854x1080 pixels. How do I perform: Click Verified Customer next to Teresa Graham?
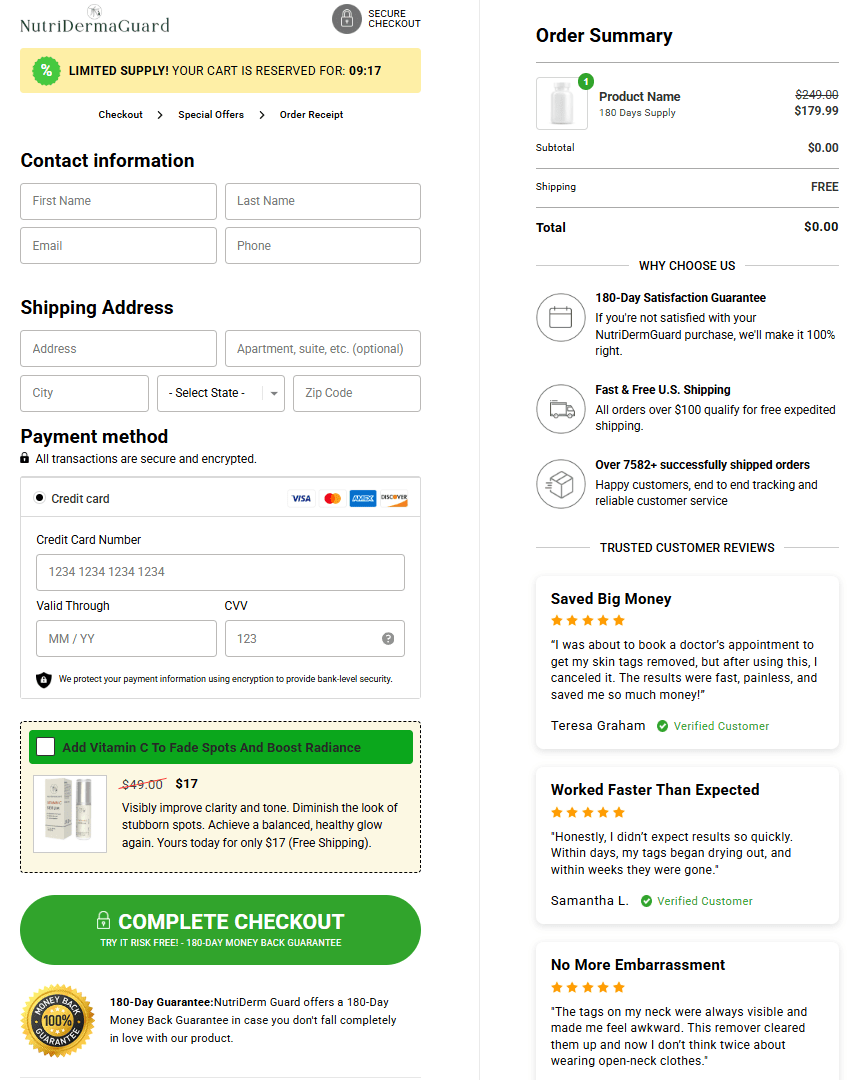click(713, 725)
